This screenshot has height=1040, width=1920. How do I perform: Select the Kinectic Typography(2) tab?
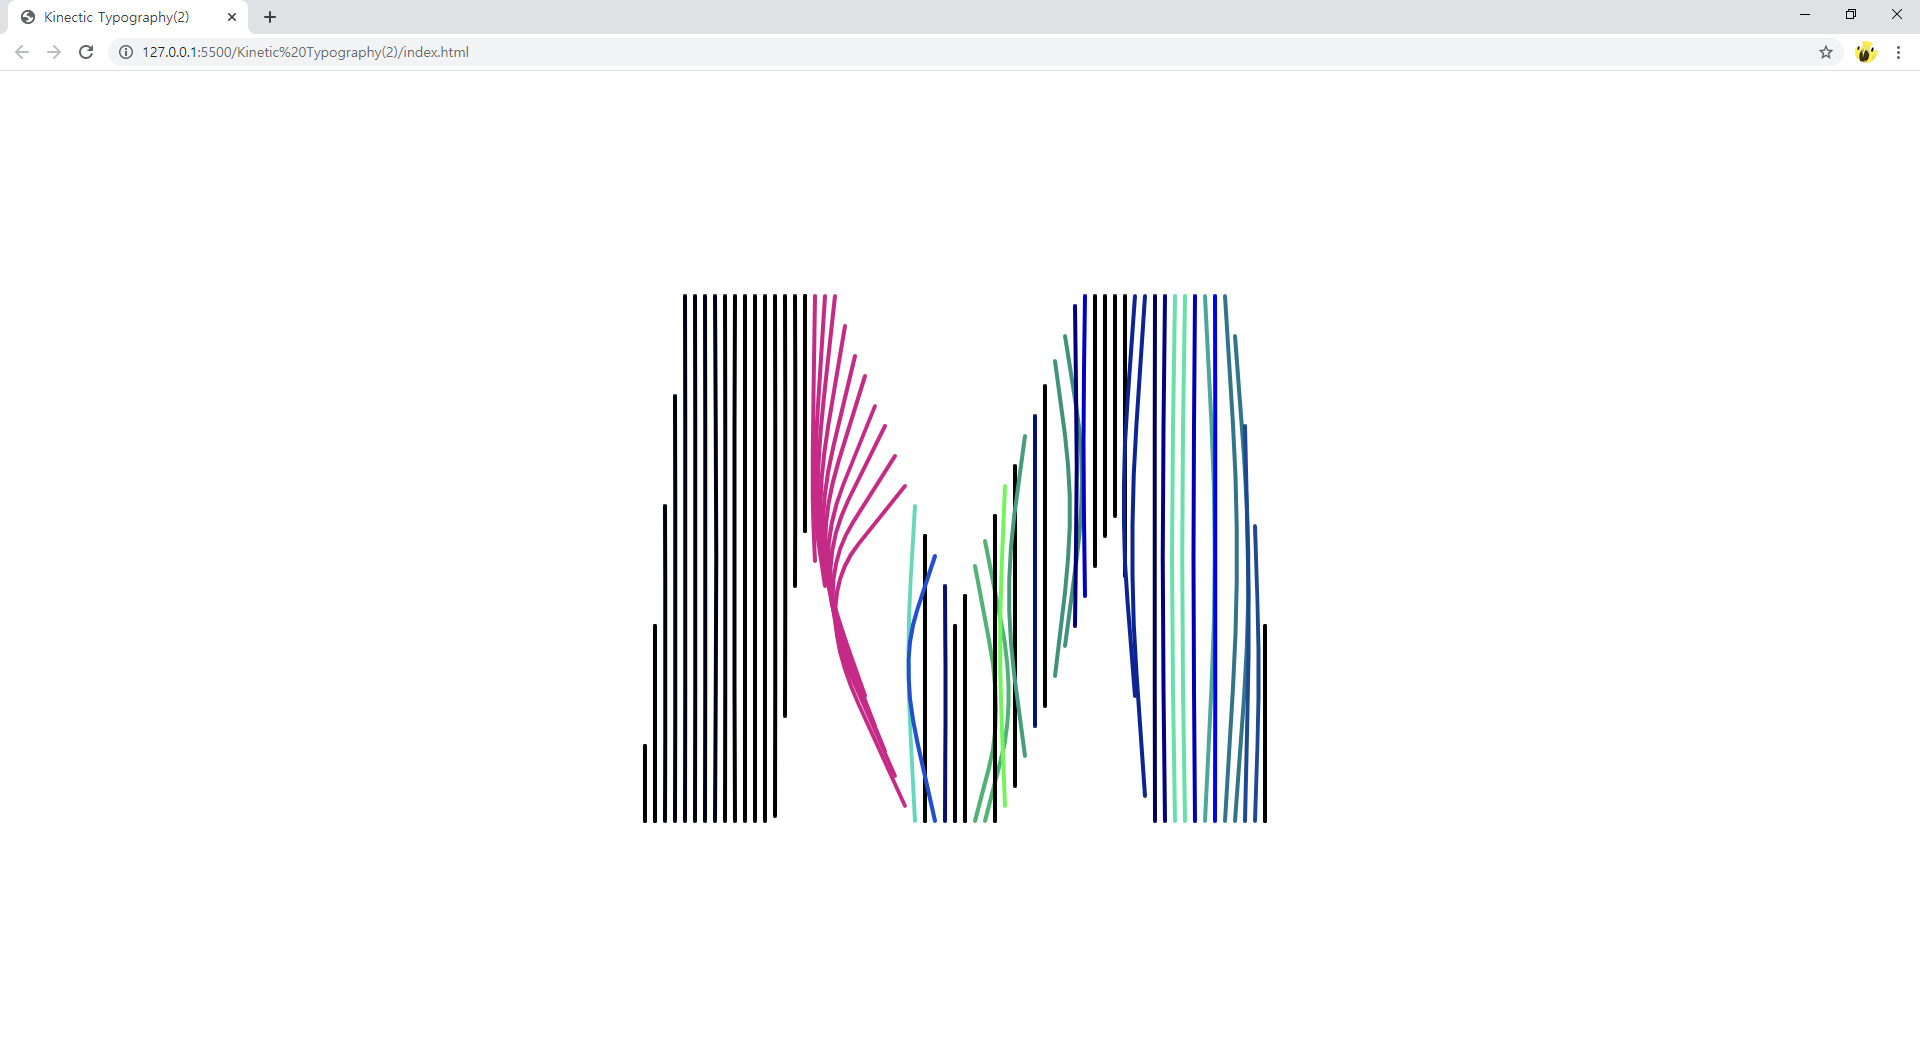coord(115,17)
